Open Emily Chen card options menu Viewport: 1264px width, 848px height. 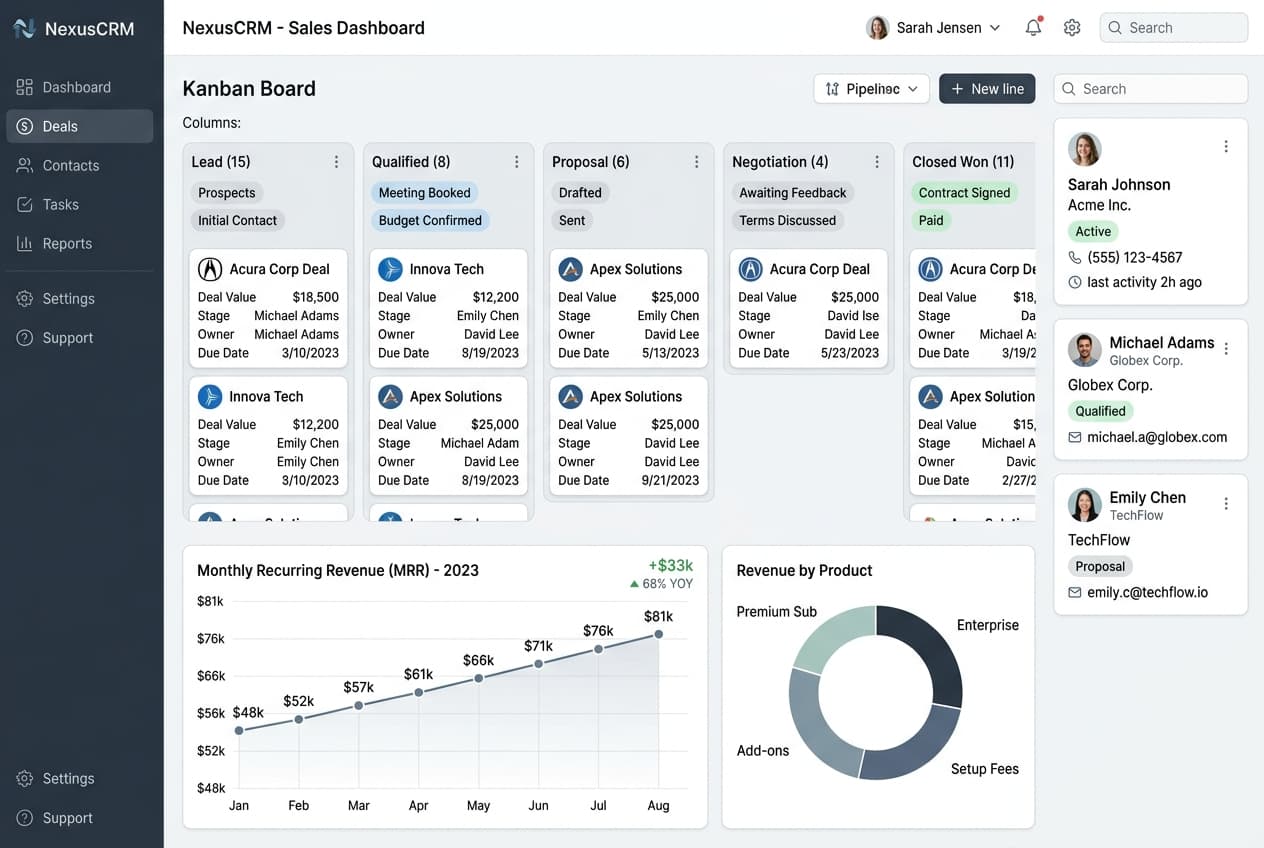click(x=1226, y=504)
